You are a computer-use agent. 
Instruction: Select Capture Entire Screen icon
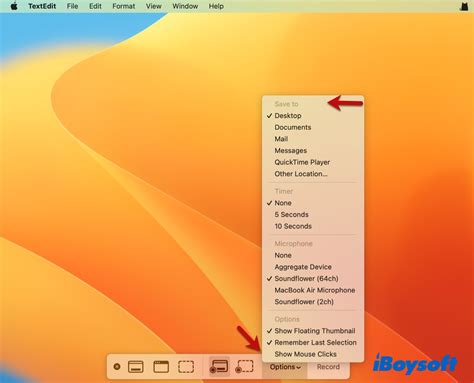click(x=136, y=367)
